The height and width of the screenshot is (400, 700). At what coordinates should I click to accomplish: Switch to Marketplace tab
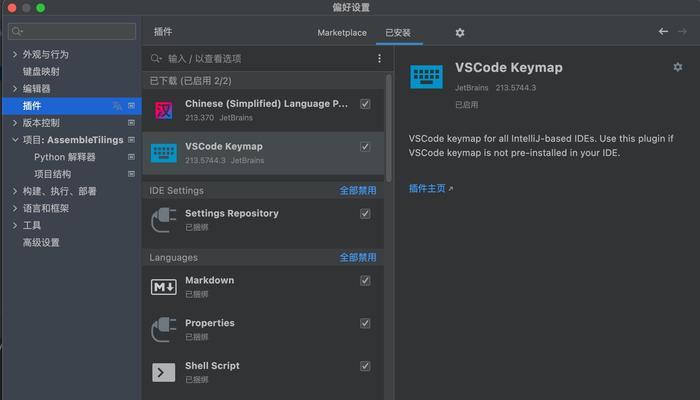342,33
